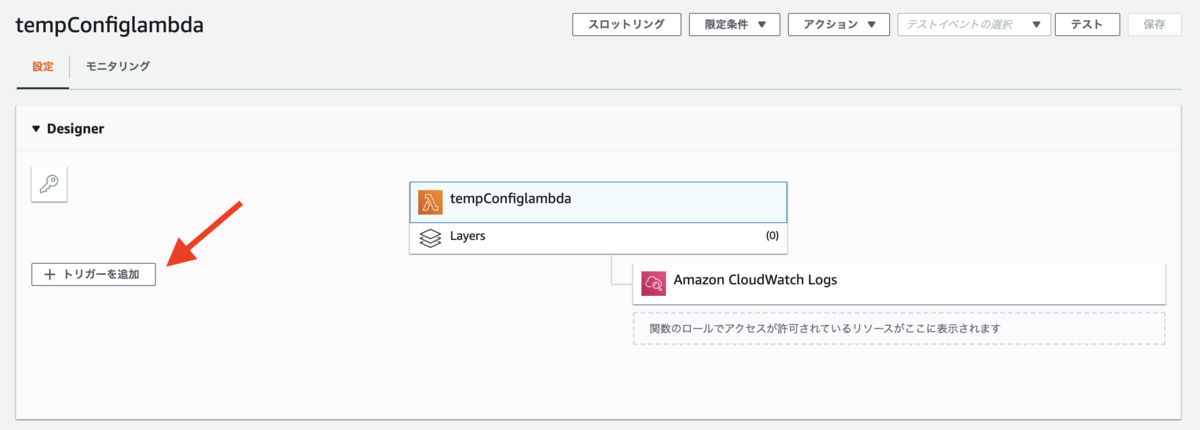This screenshot has height=430, width=1200.
Task: Click the テスト button
Action: tap(1087, 25)
